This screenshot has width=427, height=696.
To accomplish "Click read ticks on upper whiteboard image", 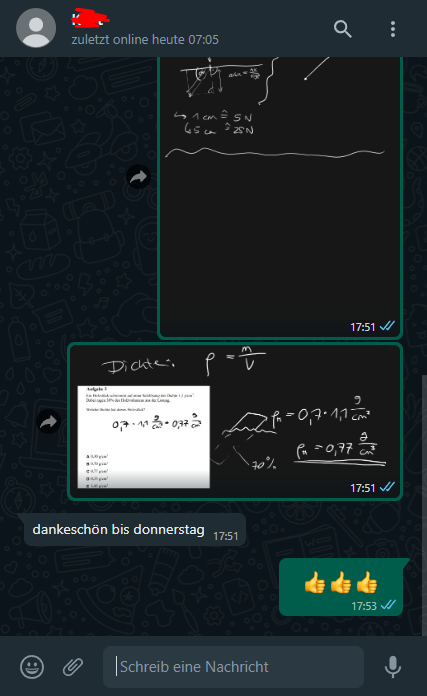I will pyautogui.click(x=387, y=326).
